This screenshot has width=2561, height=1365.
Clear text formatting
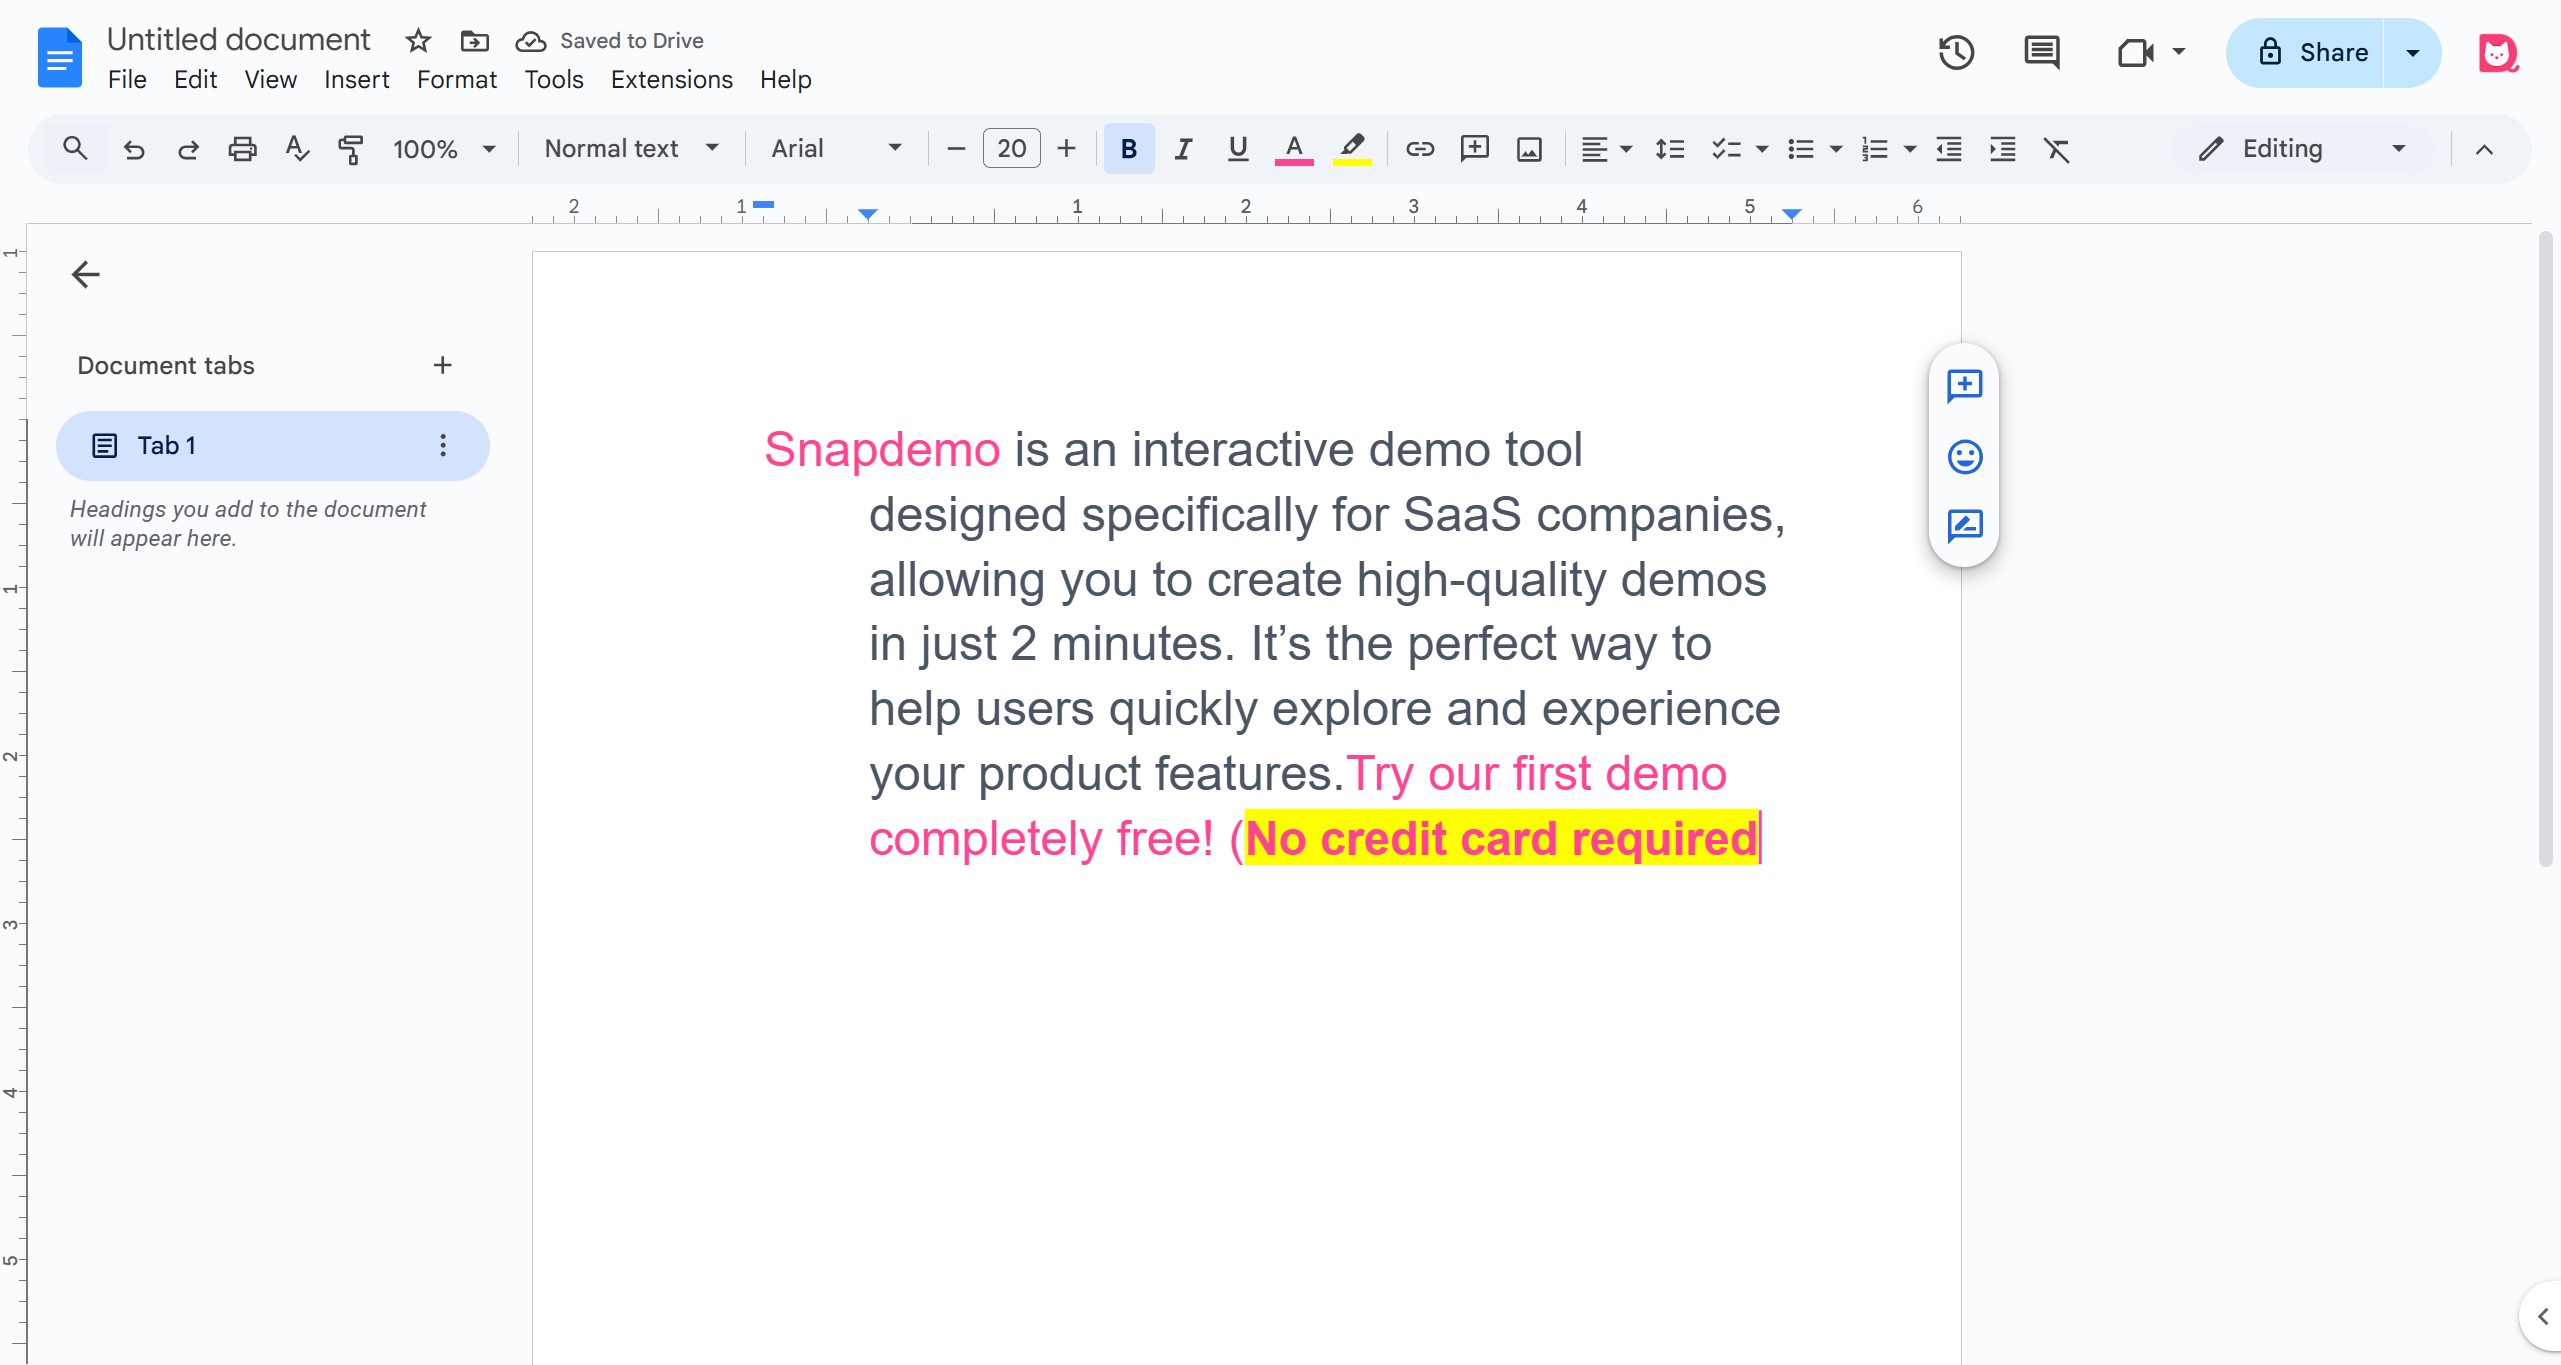(x=2056, y=149)
